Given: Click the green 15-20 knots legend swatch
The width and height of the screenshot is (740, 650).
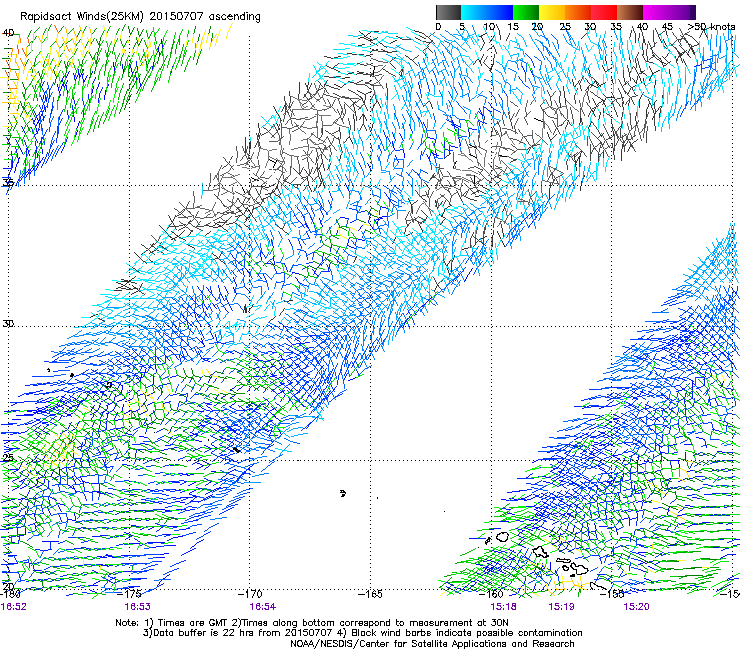Looking at the screenshot, I should tap(526, 12).
